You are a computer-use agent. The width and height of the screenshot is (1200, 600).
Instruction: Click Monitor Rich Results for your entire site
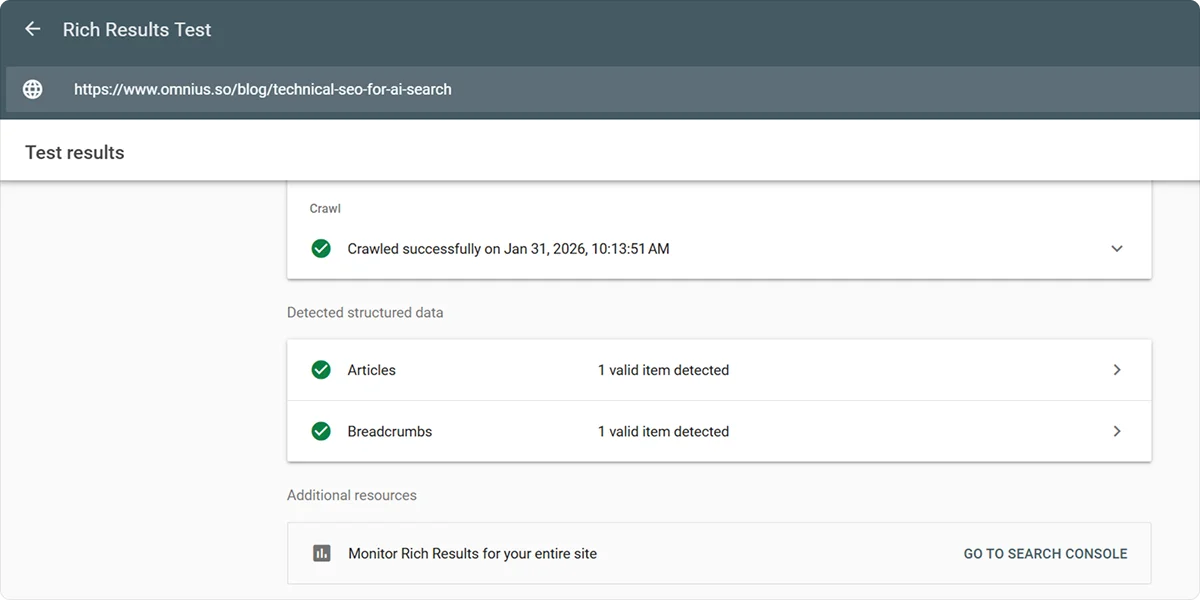point(472,553)
